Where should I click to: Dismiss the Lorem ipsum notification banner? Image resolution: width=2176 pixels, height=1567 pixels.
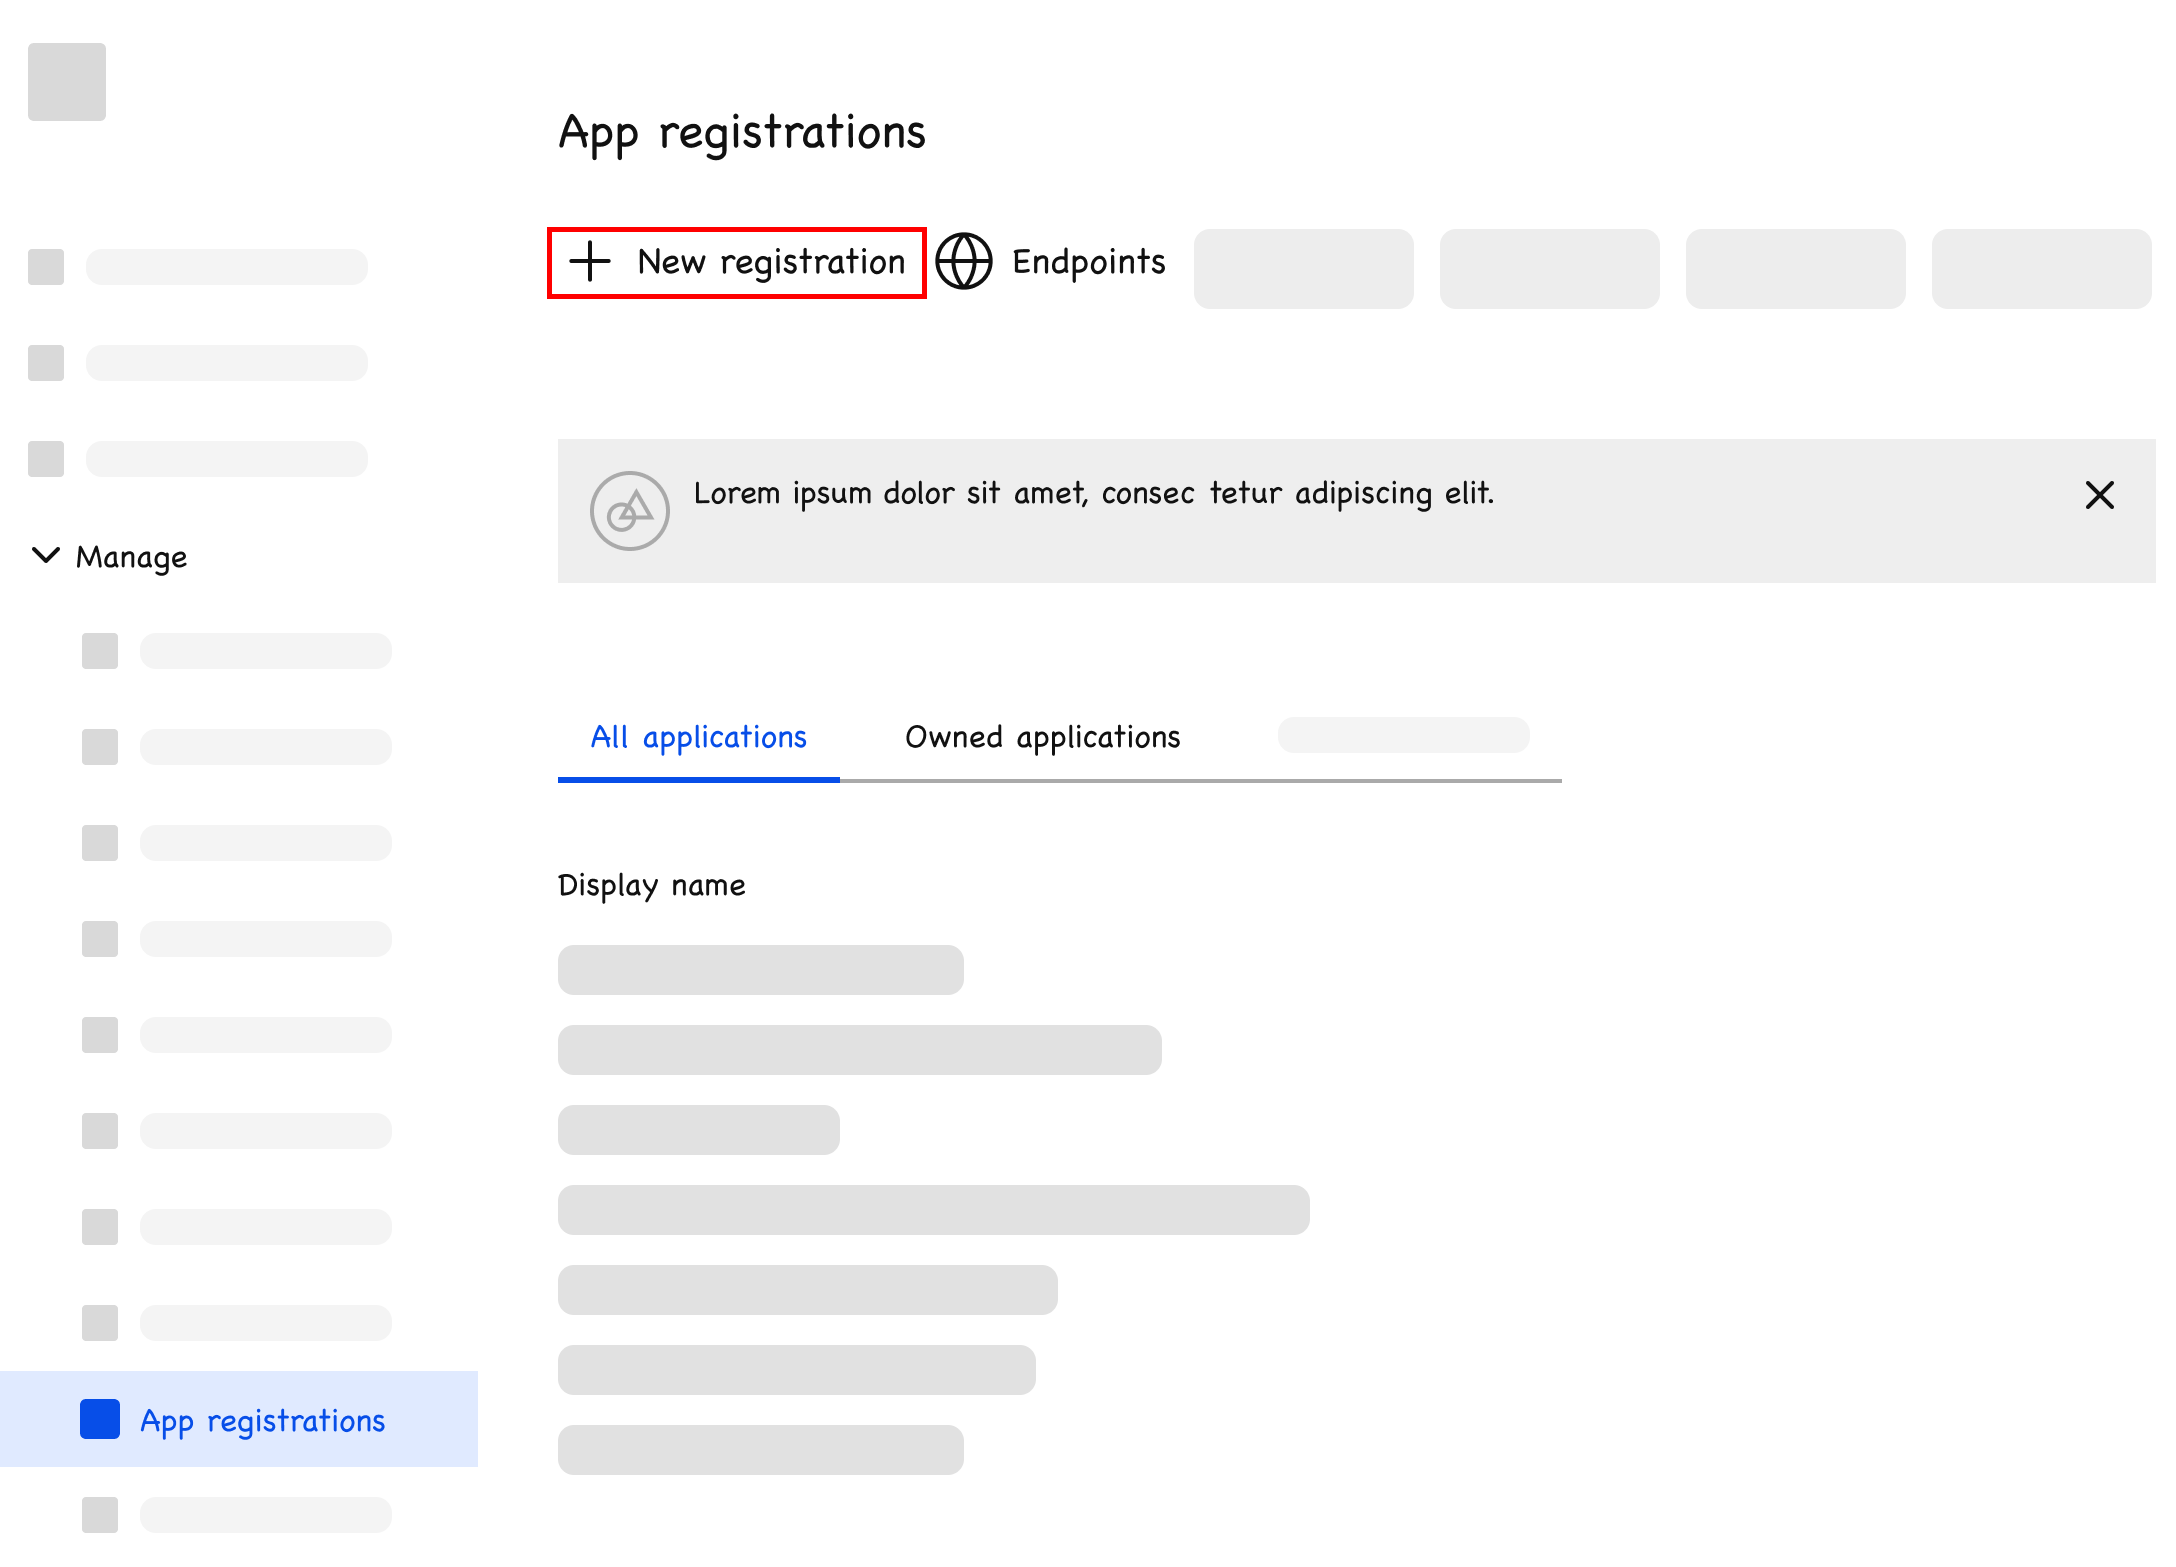[x=2099, y=495]
